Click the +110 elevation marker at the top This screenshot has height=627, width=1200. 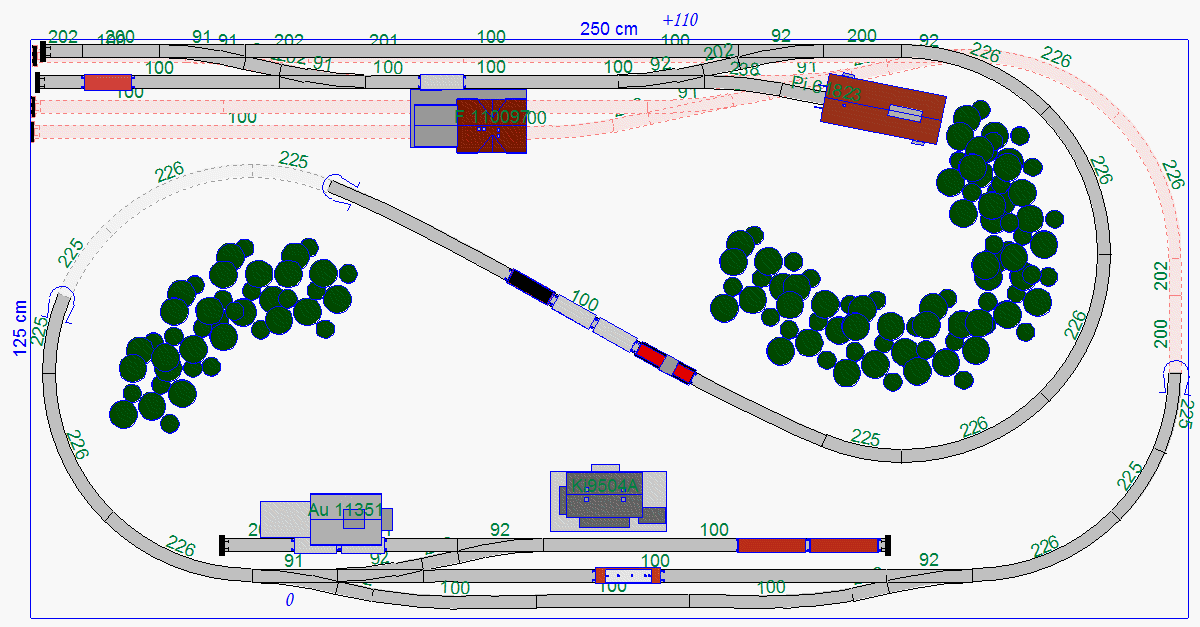(680, 19)
